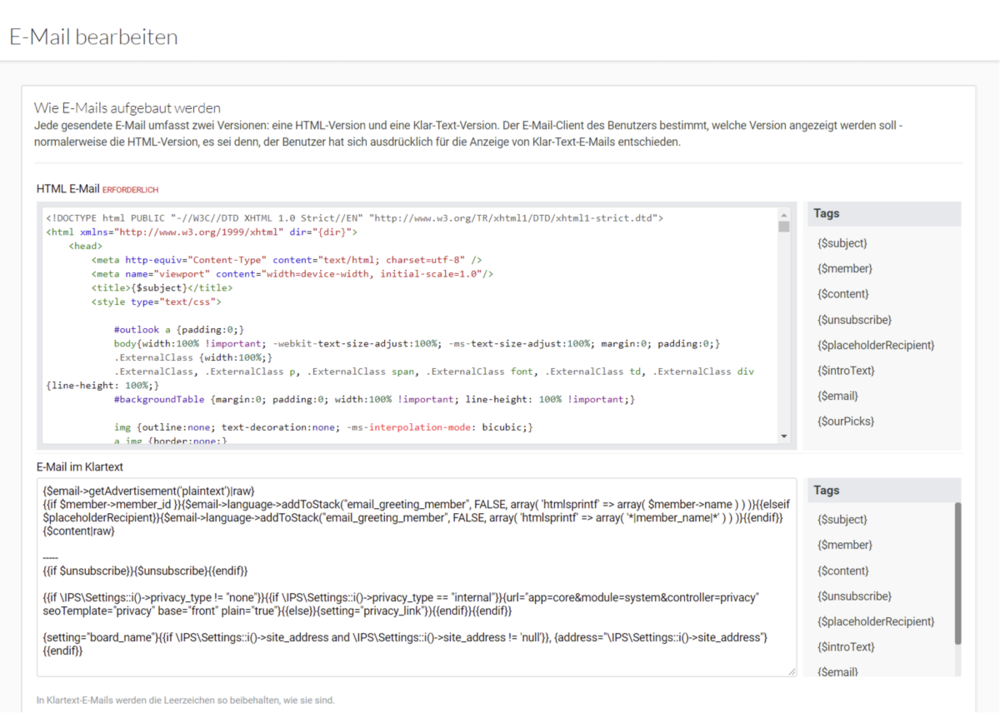This screenshot has height=713, width=1000.
Task: Insert {$introText} tag from HTML E-Mail tags list
Action: click(845, 371)
